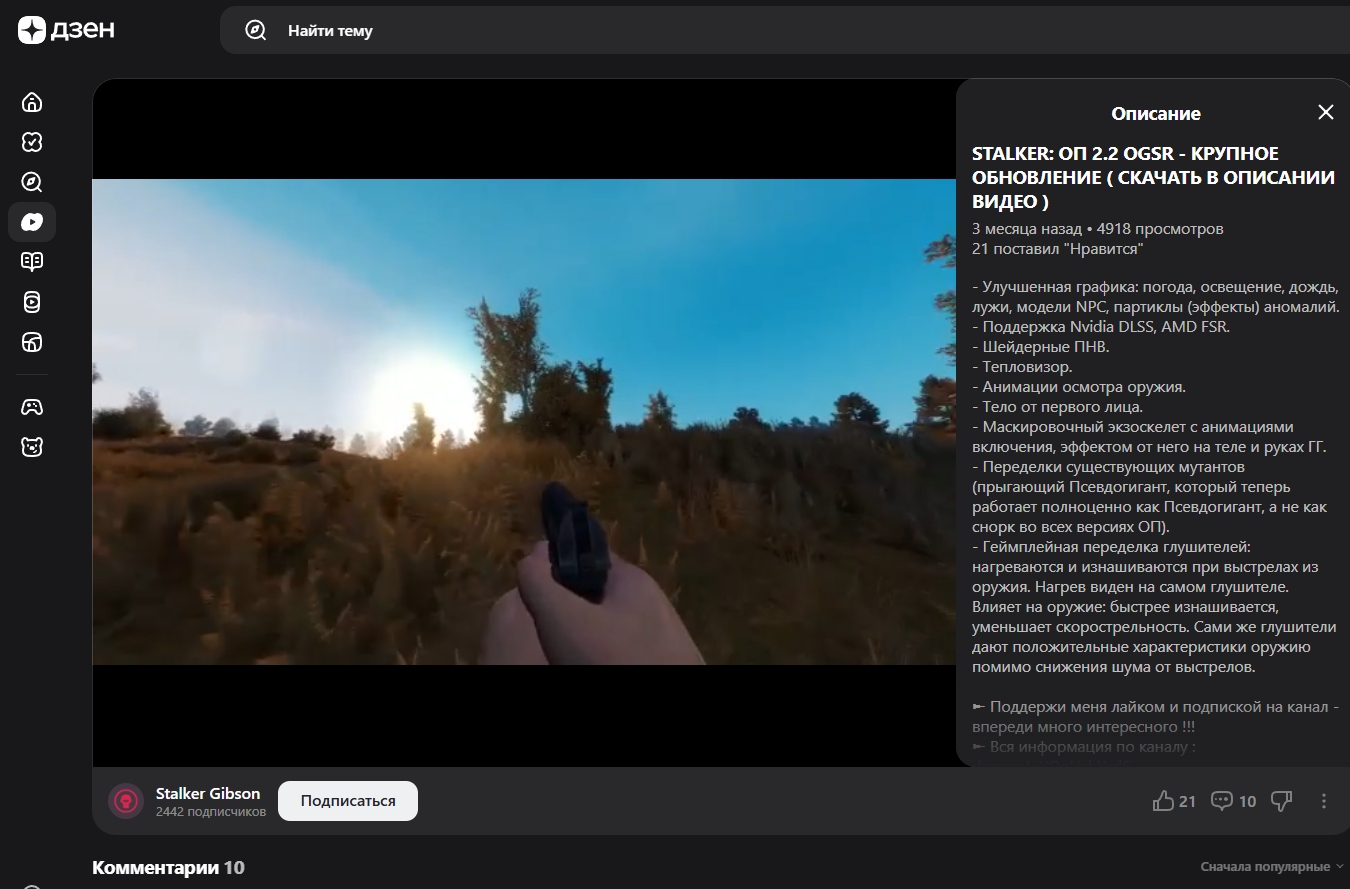This screenshot has height=889, width=1350.
Task: Click the "Шейдерные ПНВ" line
Action: (x=1041, y=347)
